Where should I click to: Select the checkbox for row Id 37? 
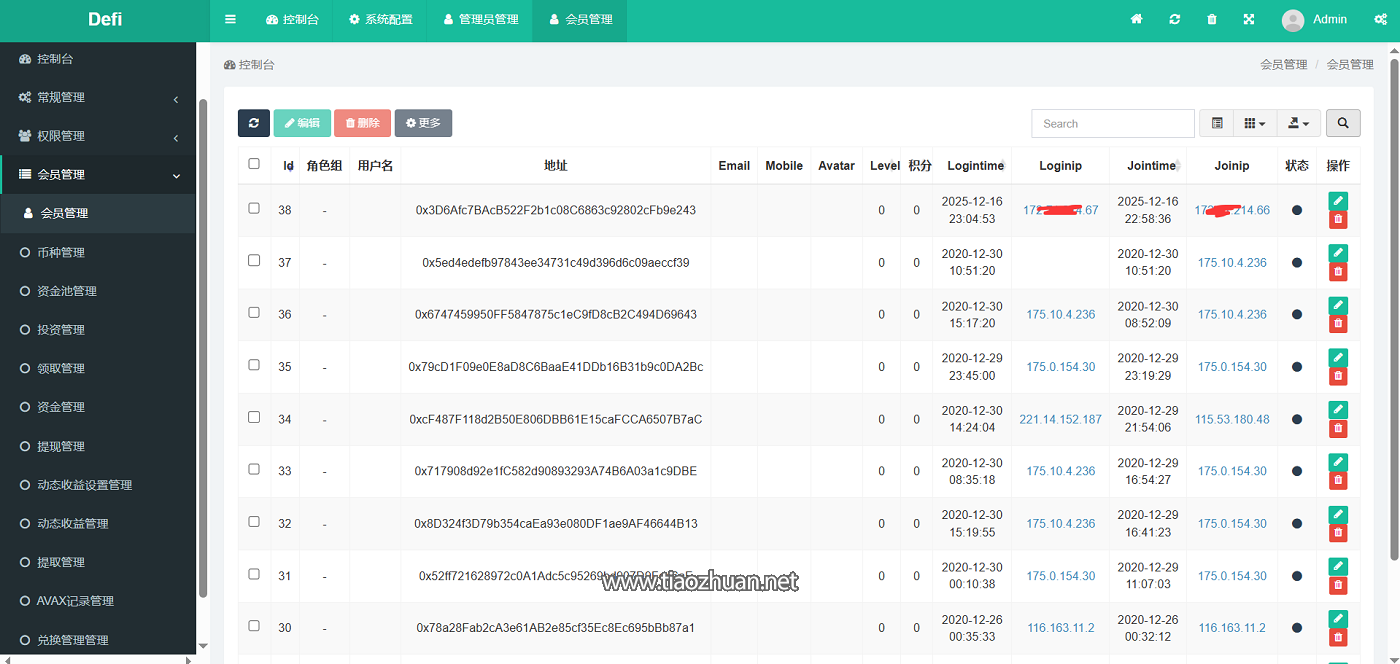click(x=254, y=261)
